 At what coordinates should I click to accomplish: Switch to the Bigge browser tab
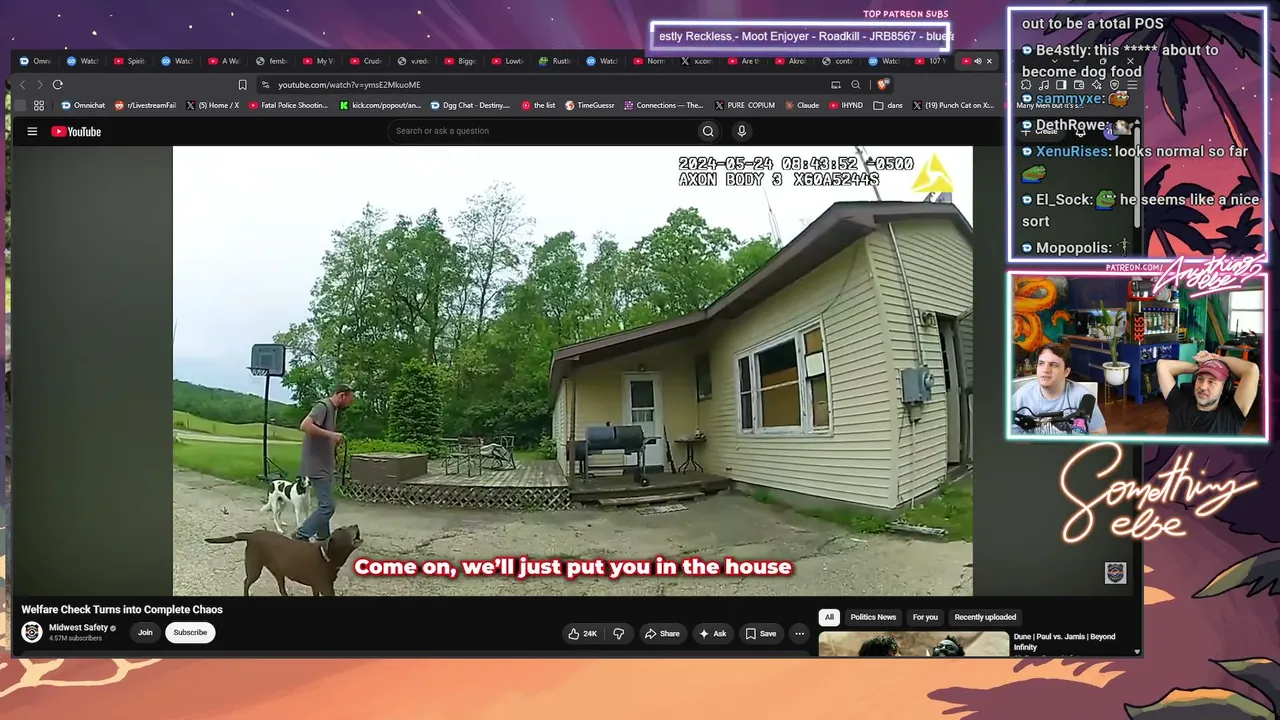(x=460, y=61)
